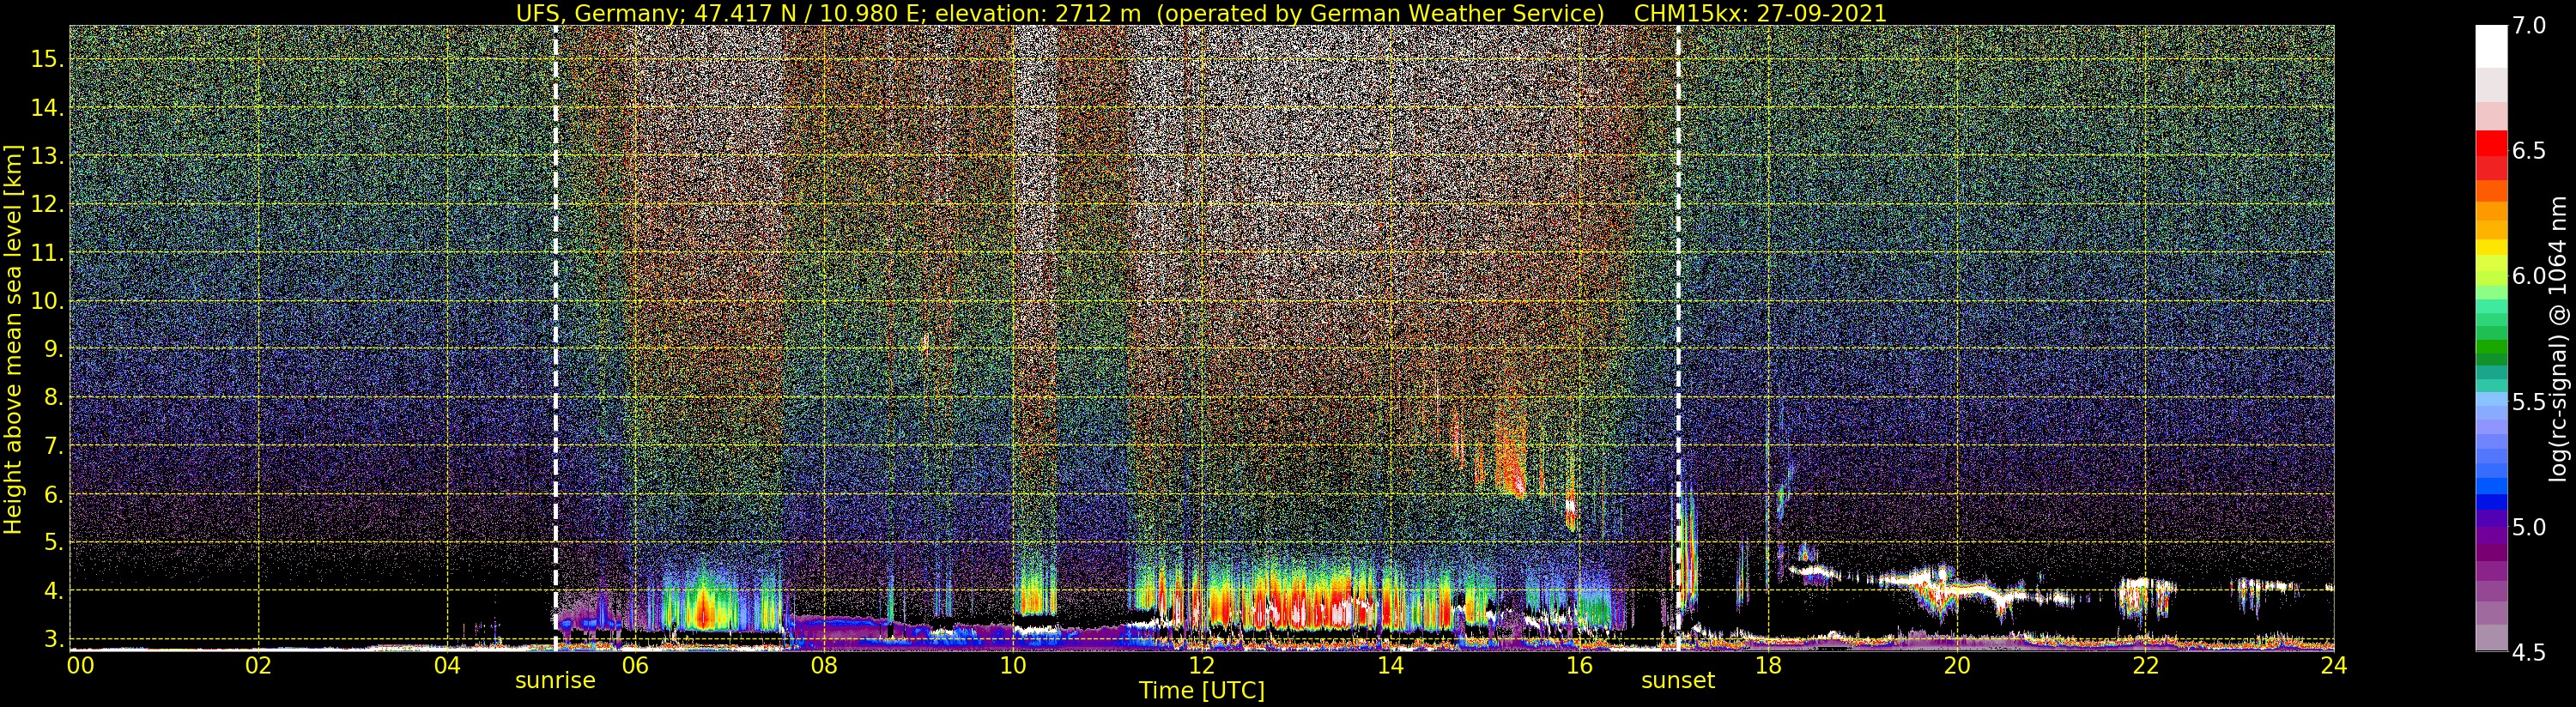Click the '06' time axis tick label
Screen dimensions: 2576x707
coord(635,665)
